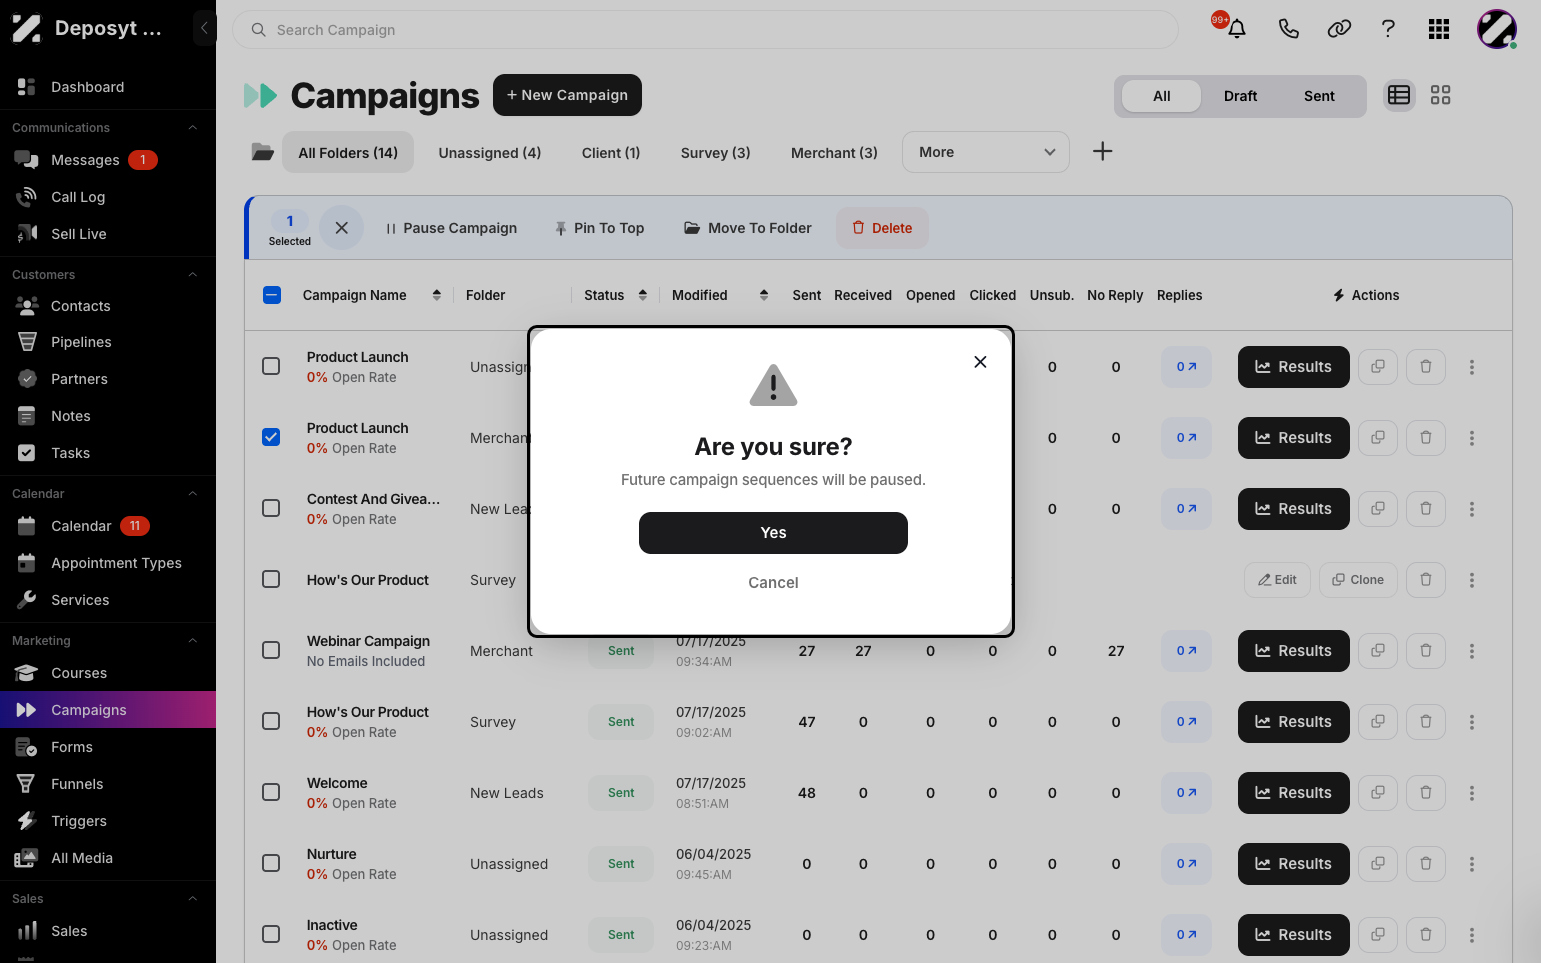
Task: Check the Webinar Campaign checkbox
Action: coord(271,650)
